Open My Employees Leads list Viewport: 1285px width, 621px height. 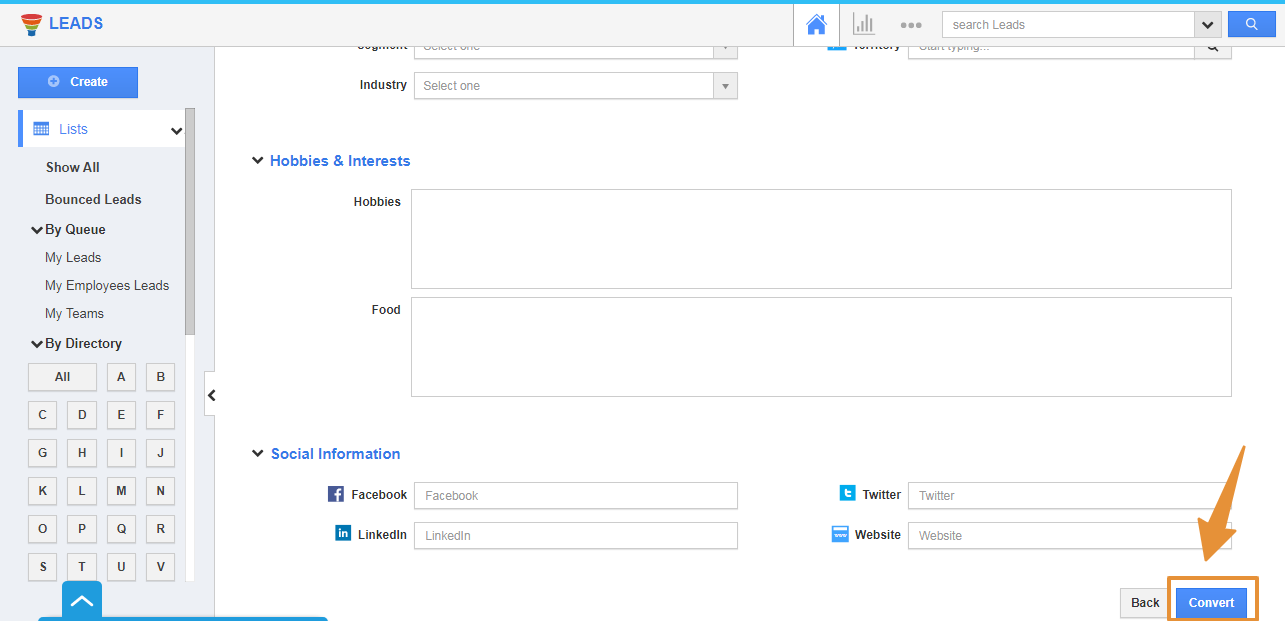pos(107,285)
